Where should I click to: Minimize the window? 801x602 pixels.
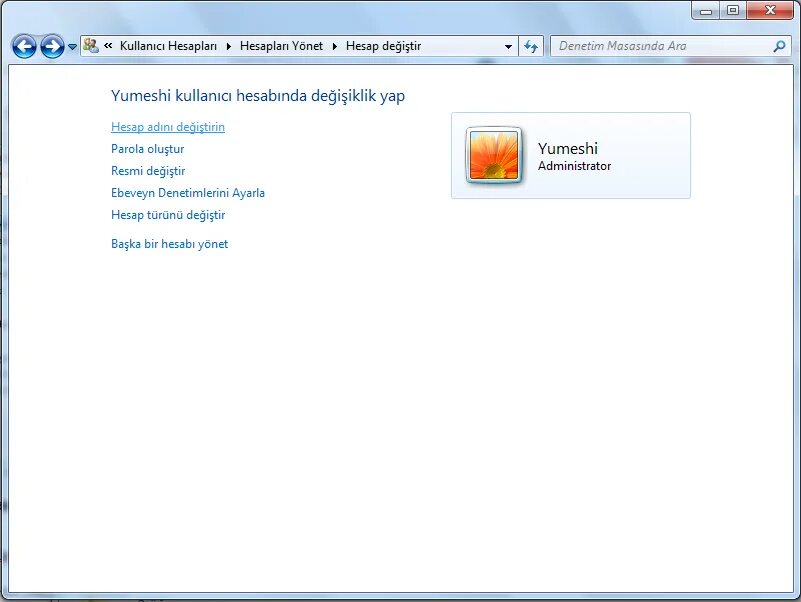coord(706,10)
